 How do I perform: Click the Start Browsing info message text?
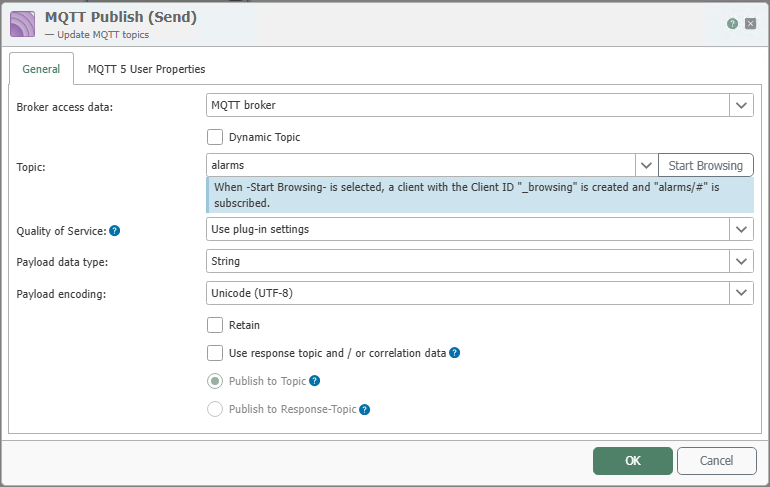pos(467,195)
